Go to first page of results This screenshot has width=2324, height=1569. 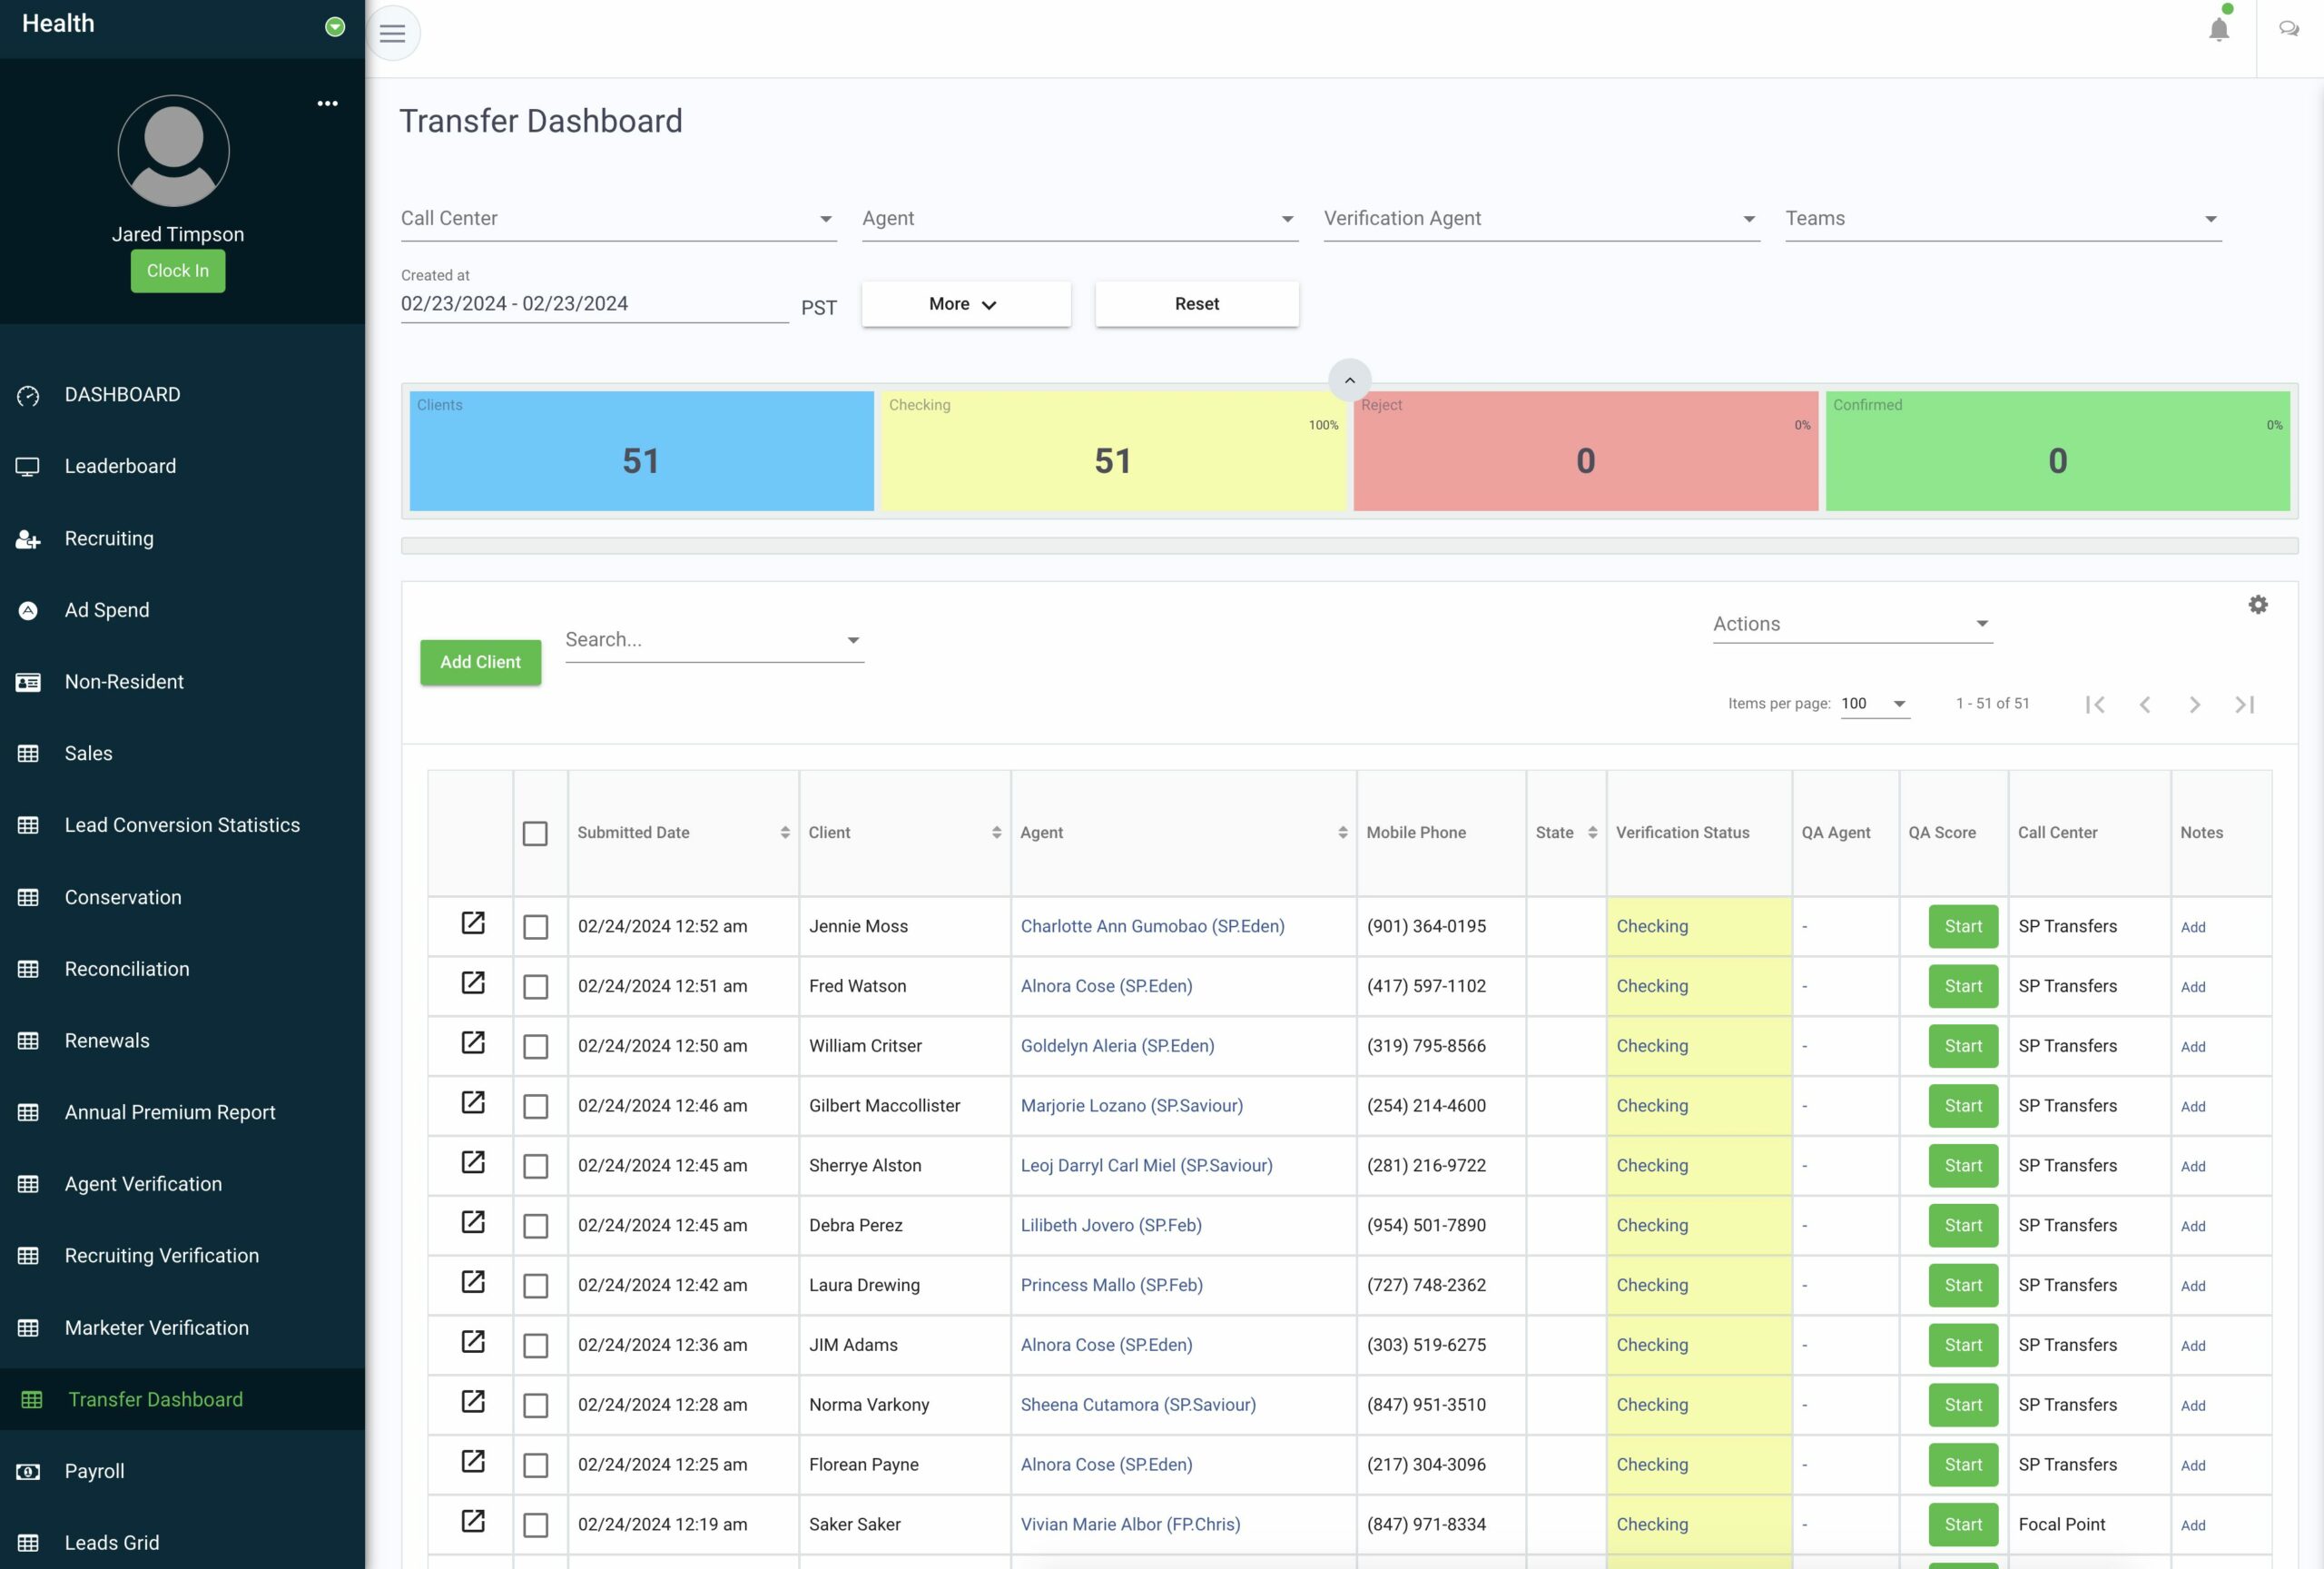coord(2095,704)
